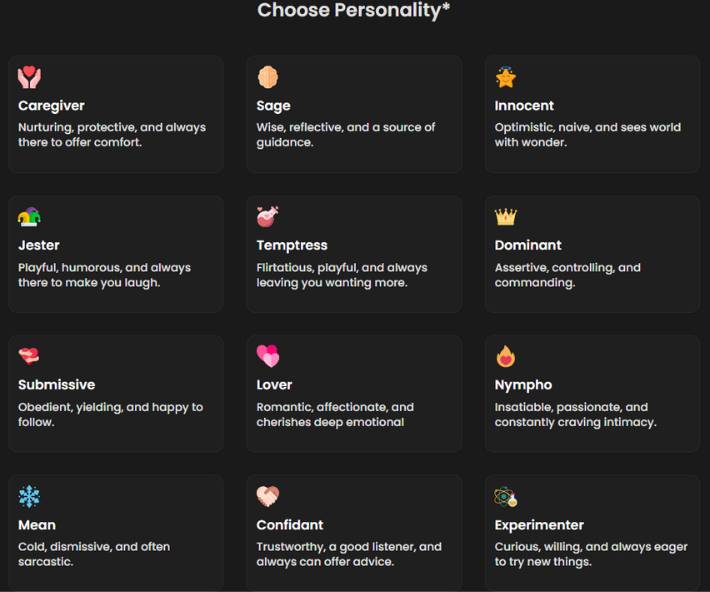Click the Experimenter atom icon
The height and width of the screenshot is (592, 710).
[x=506, y=496]
